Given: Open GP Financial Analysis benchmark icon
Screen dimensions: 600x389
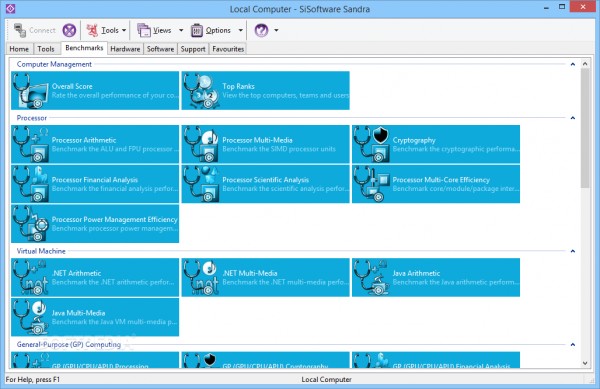Looking at the screenshot, I should tap(372, 360).
